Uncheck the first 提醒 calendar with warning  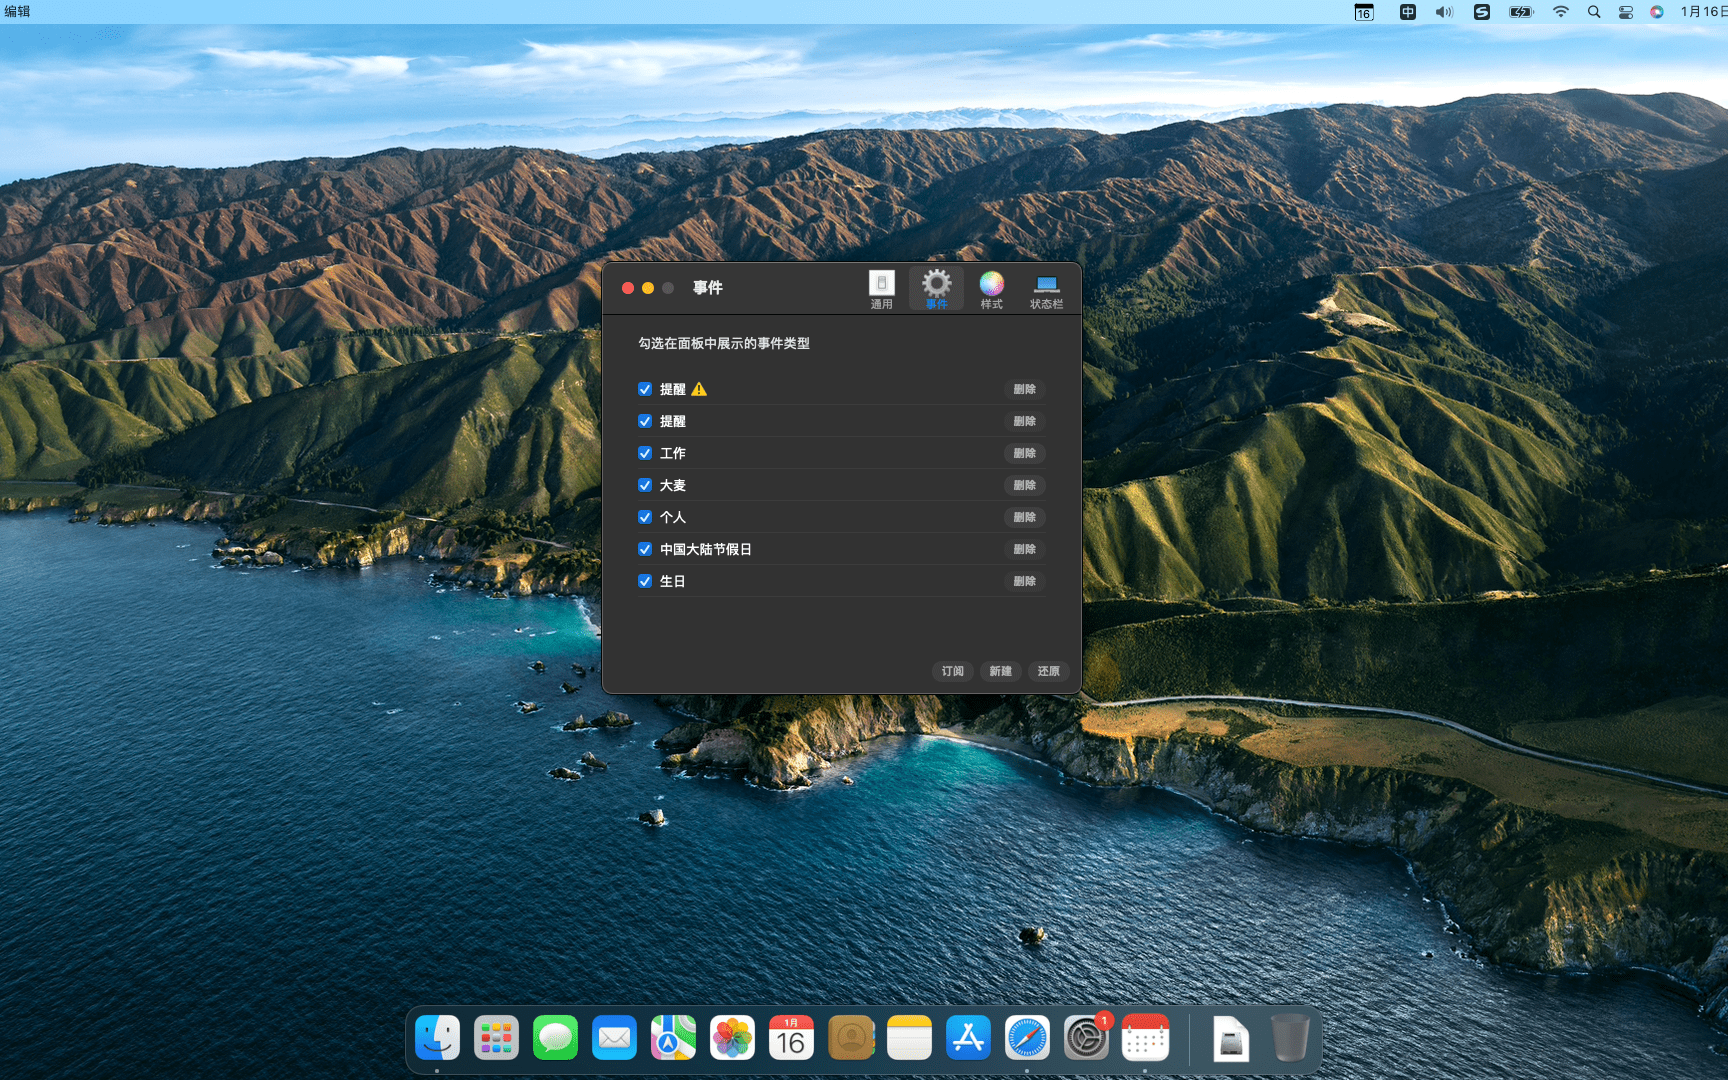pyautogui.click(x=645, y=389)
